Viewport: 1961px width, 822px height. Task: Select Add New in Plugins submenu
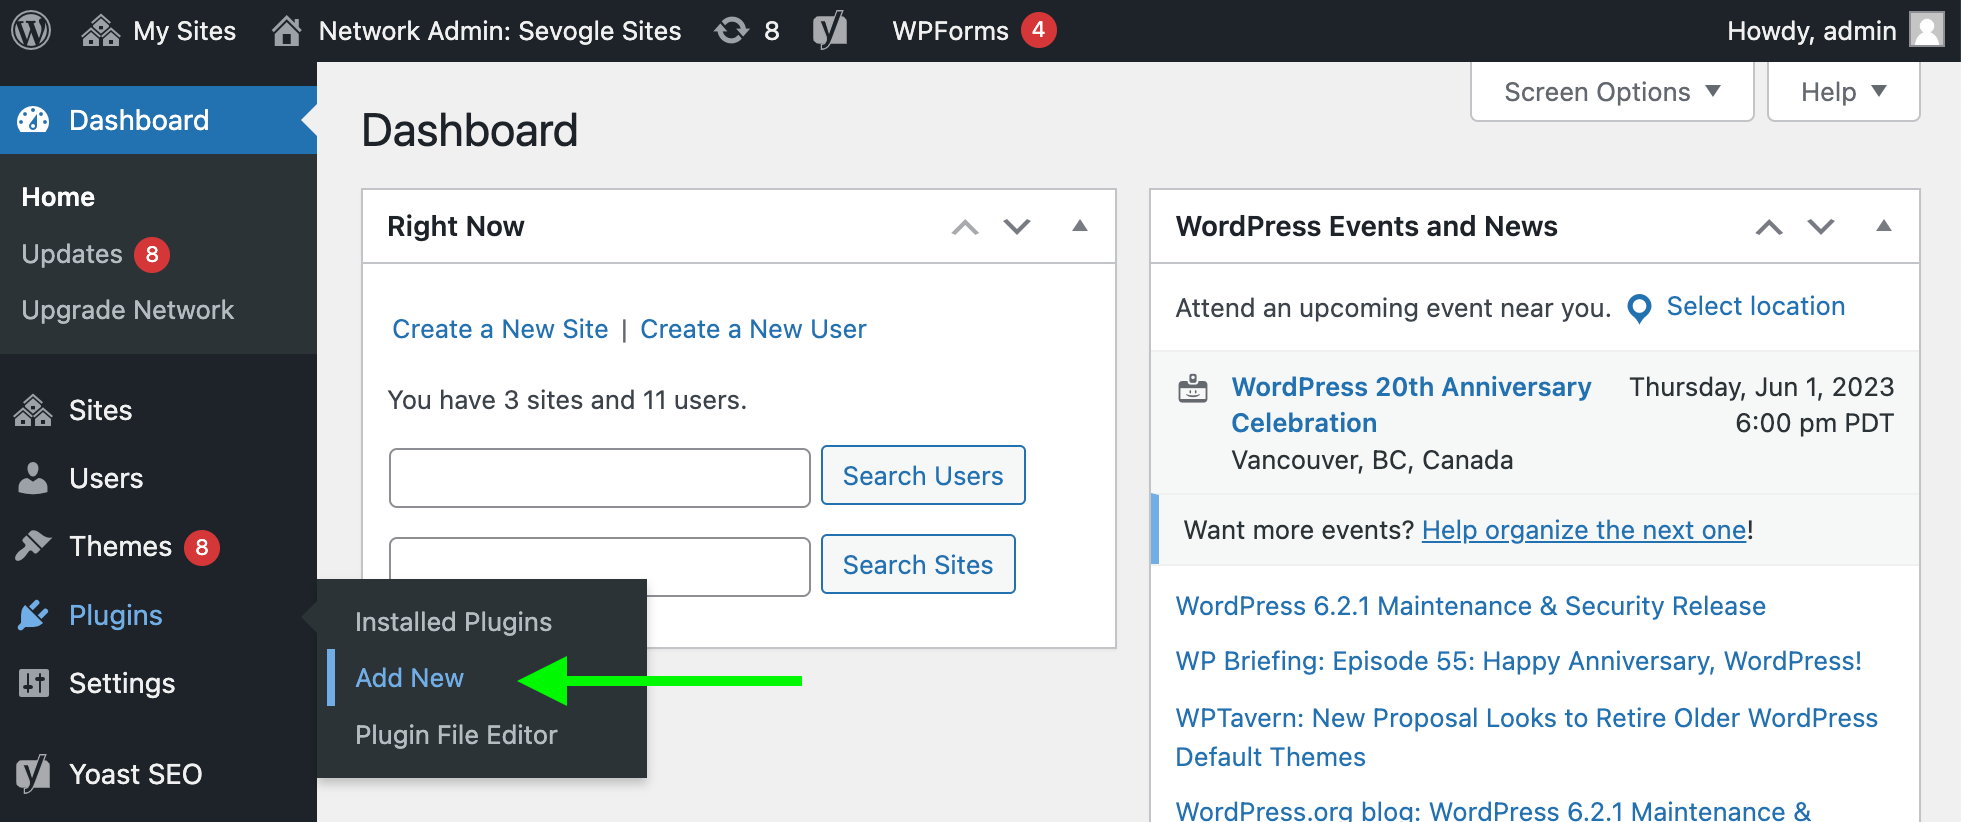click(x=409, y=678)
